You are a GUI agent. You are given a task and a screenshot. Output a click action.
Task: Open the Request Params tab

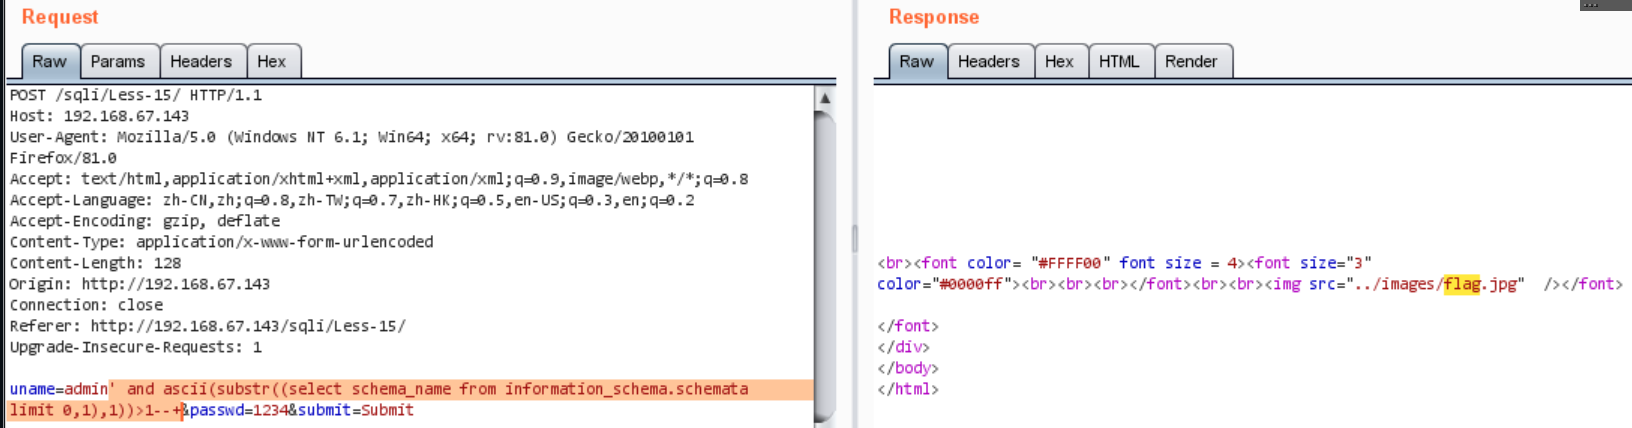pos(118,61)
